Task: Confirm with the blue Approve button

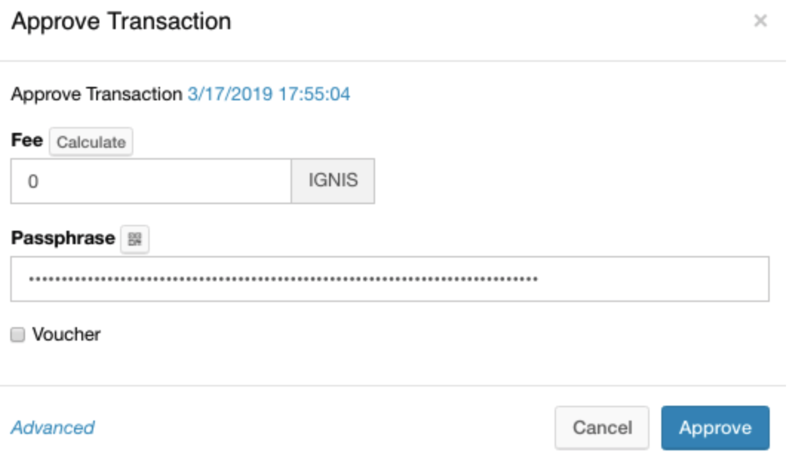Action: pyautogui.click(x=714, y=428)
